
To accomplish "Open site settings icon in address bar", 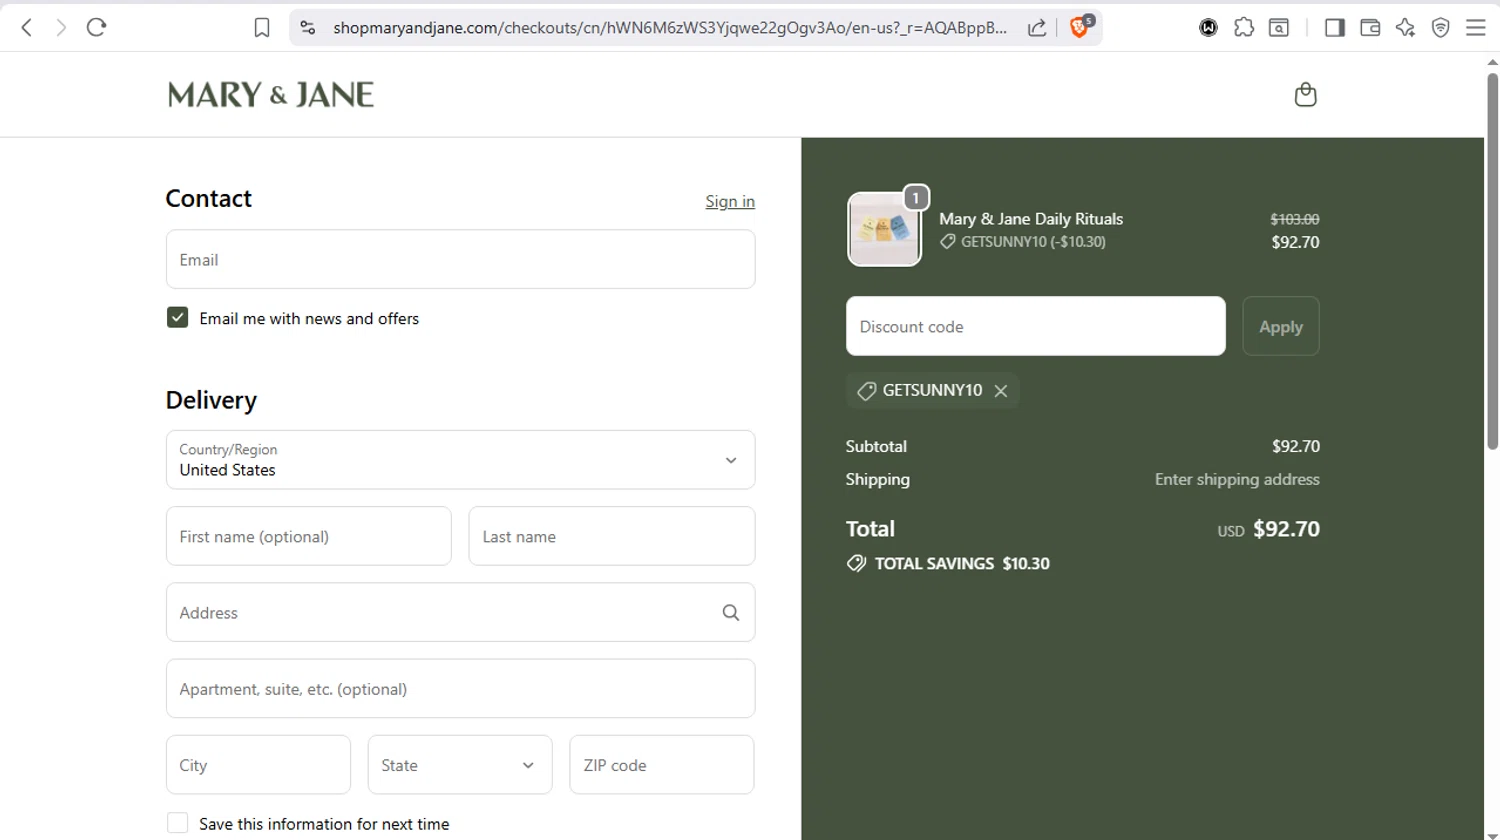I will (x=308, y=28).
